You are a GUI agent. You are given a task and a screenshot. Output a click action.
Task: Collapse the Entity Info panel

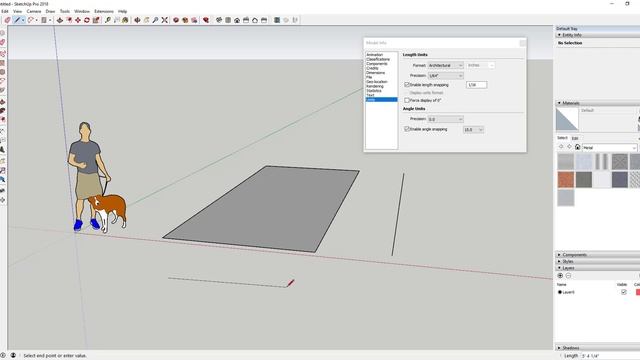(x=559, y=35)
